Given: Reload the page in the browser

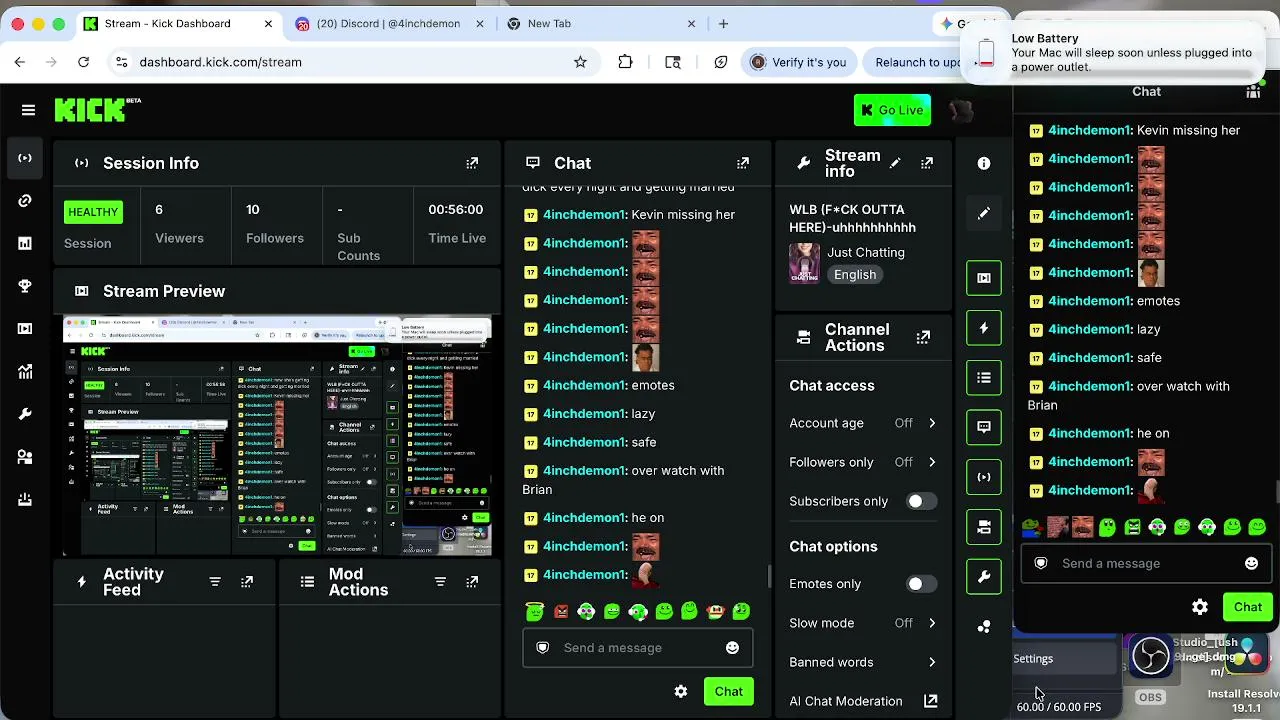Looking at the screenshot, I should point(83,62).
